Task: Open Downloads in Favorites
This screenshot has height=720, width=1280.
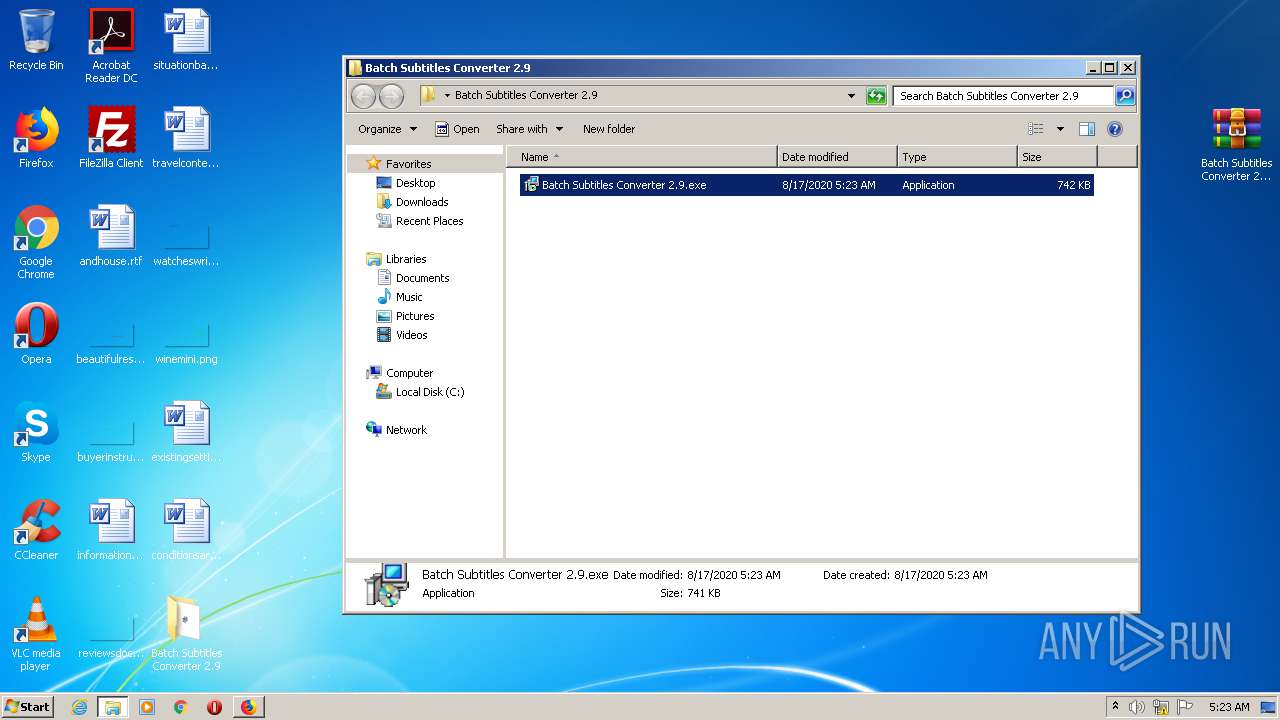Action: [421, 202]
